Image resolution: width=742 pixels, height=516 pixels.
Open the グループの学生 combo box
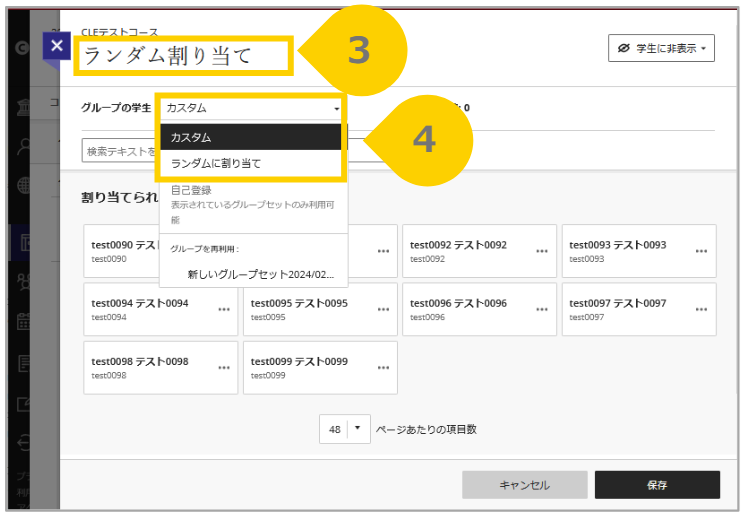(252, 108)
